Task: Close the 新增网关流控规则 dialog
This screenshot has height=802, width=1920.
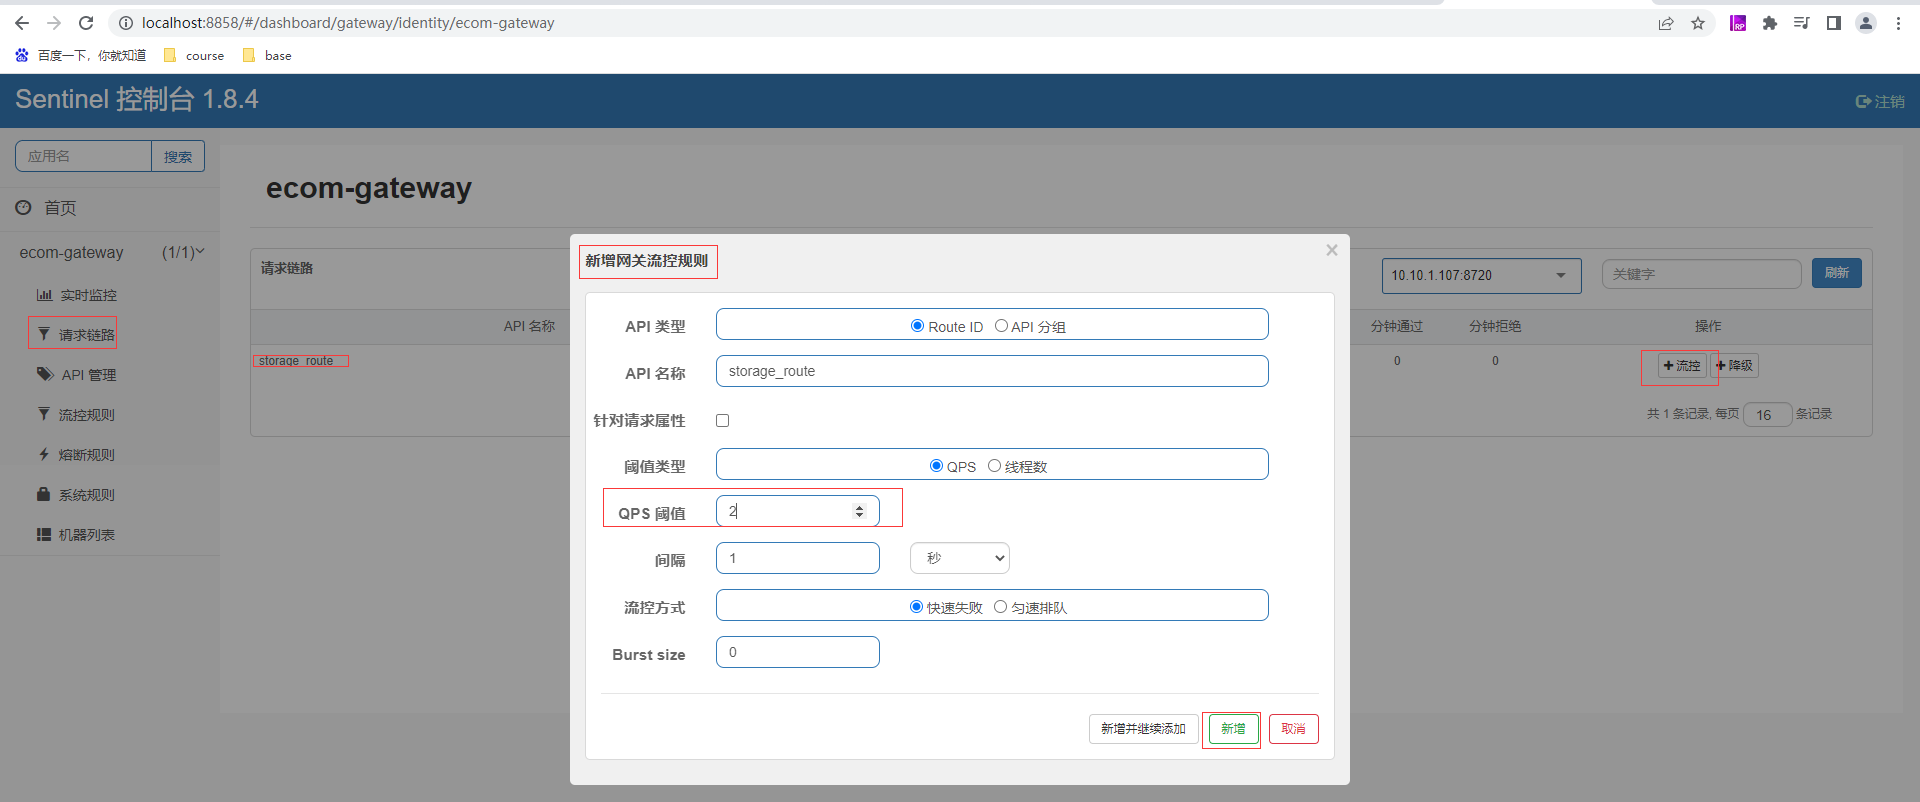Action: pos(1332,250)
